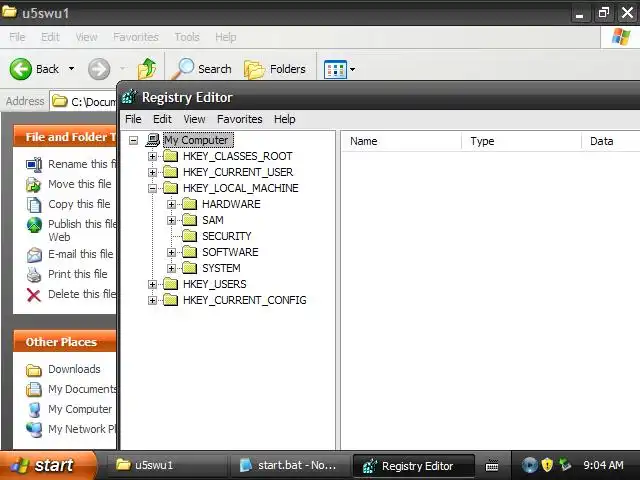Open the Registry Editor File menu
The image size is (640, 480).
click(133, 119)
